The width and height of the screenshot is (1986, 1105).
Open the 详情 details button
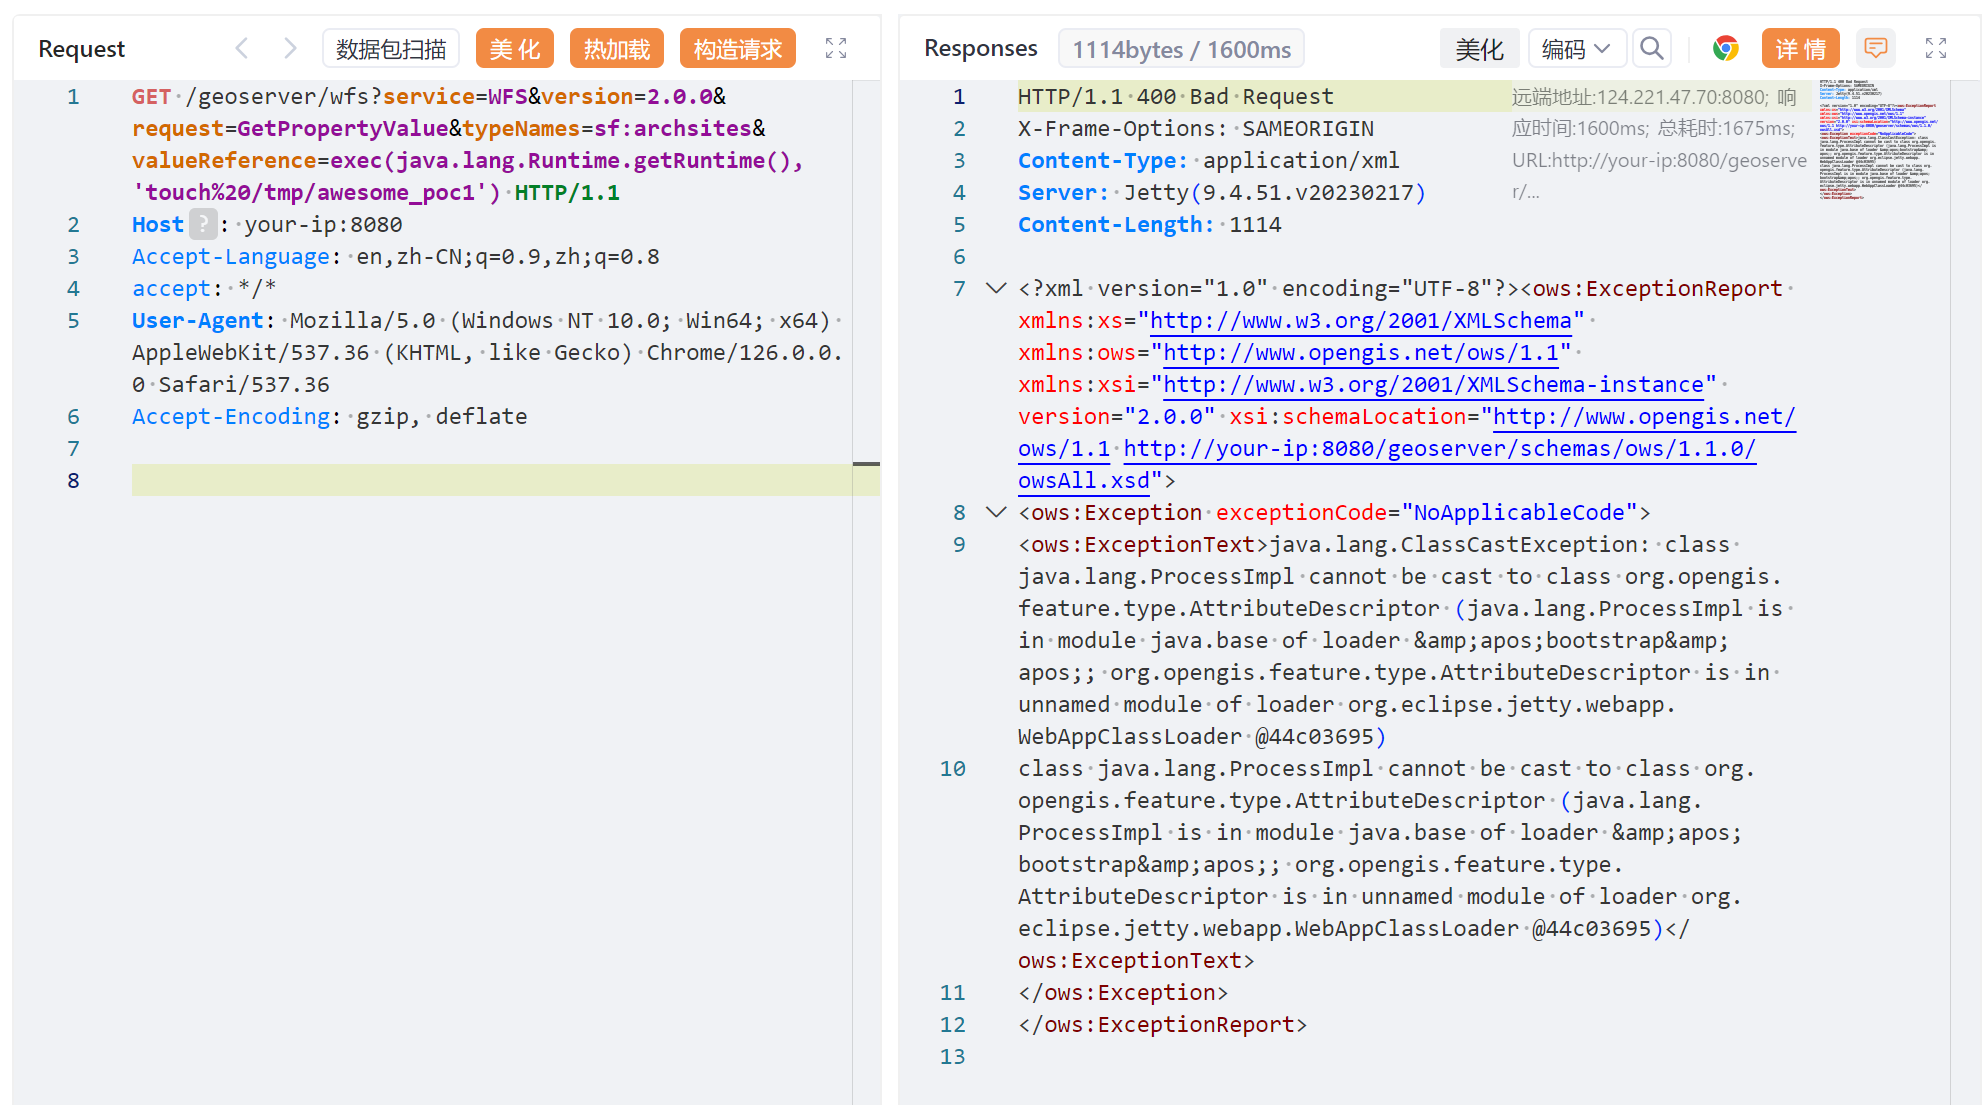[x=1800, y=48]
